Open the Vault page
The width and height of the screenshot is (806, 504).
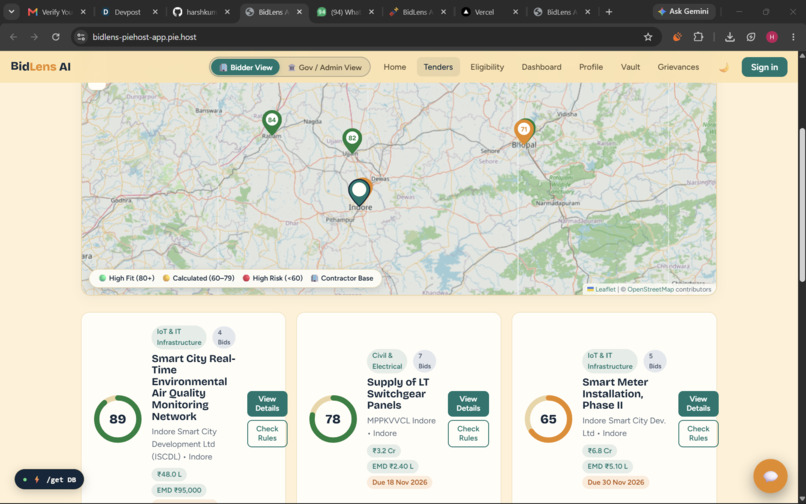point(630,67)
